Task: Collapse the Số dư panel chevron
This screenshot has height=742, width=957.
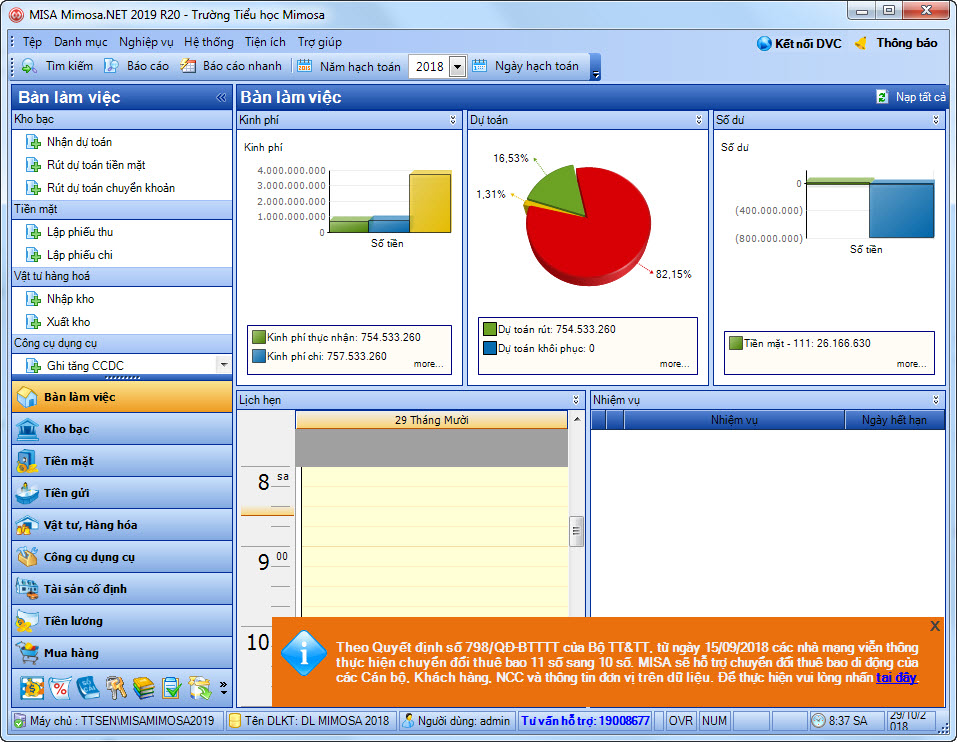Action: pos(936,120)
